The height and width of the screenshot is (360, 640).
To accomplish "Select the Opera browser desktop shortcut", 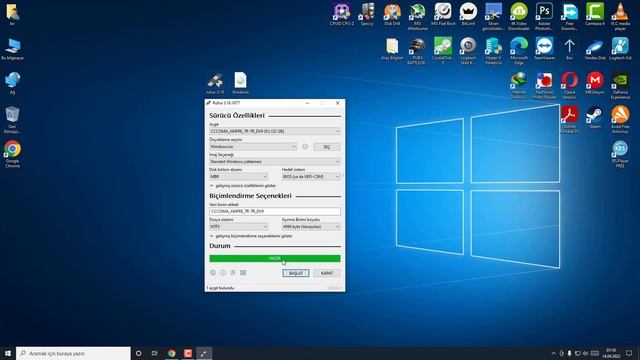I will (x=569, y=86).
